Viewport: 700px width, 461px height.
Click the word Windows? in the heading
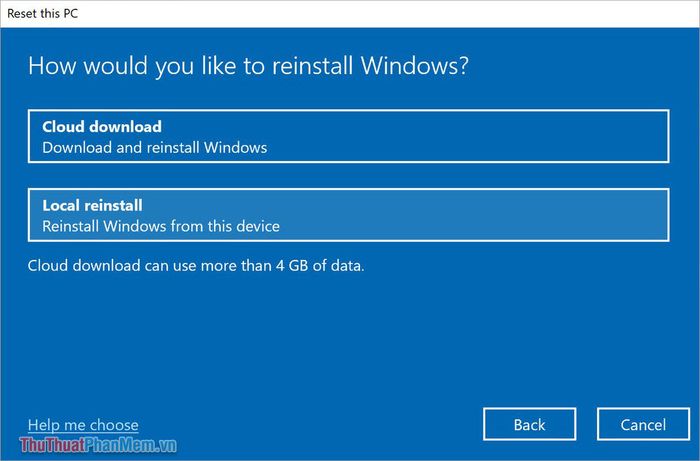[x=415, y=66]
